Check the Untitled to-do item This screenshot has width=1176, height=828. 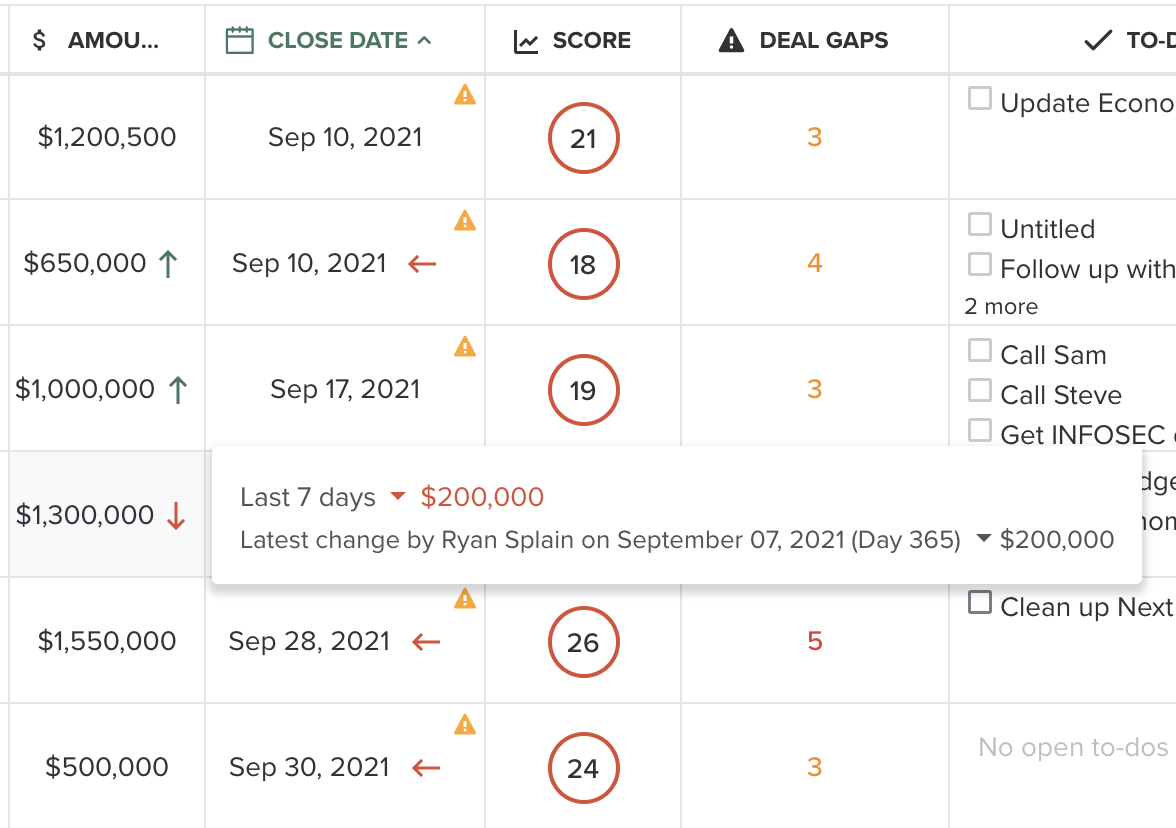[x=979, y=223]
